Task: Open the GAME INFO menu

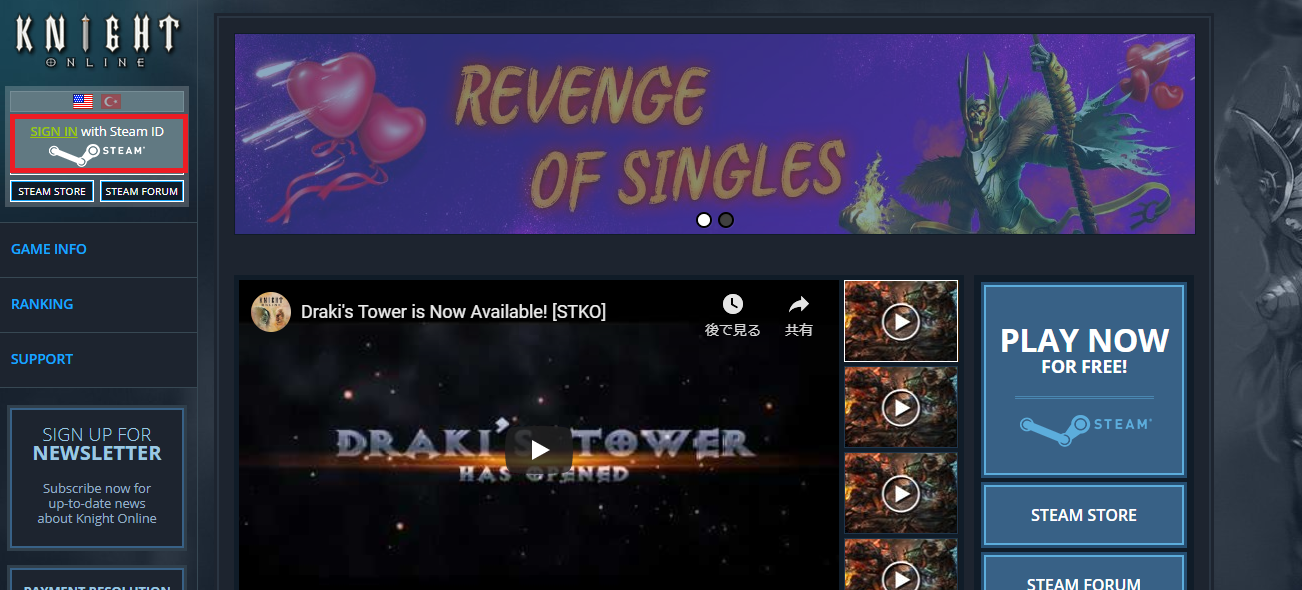Action: tap(49, 249)
